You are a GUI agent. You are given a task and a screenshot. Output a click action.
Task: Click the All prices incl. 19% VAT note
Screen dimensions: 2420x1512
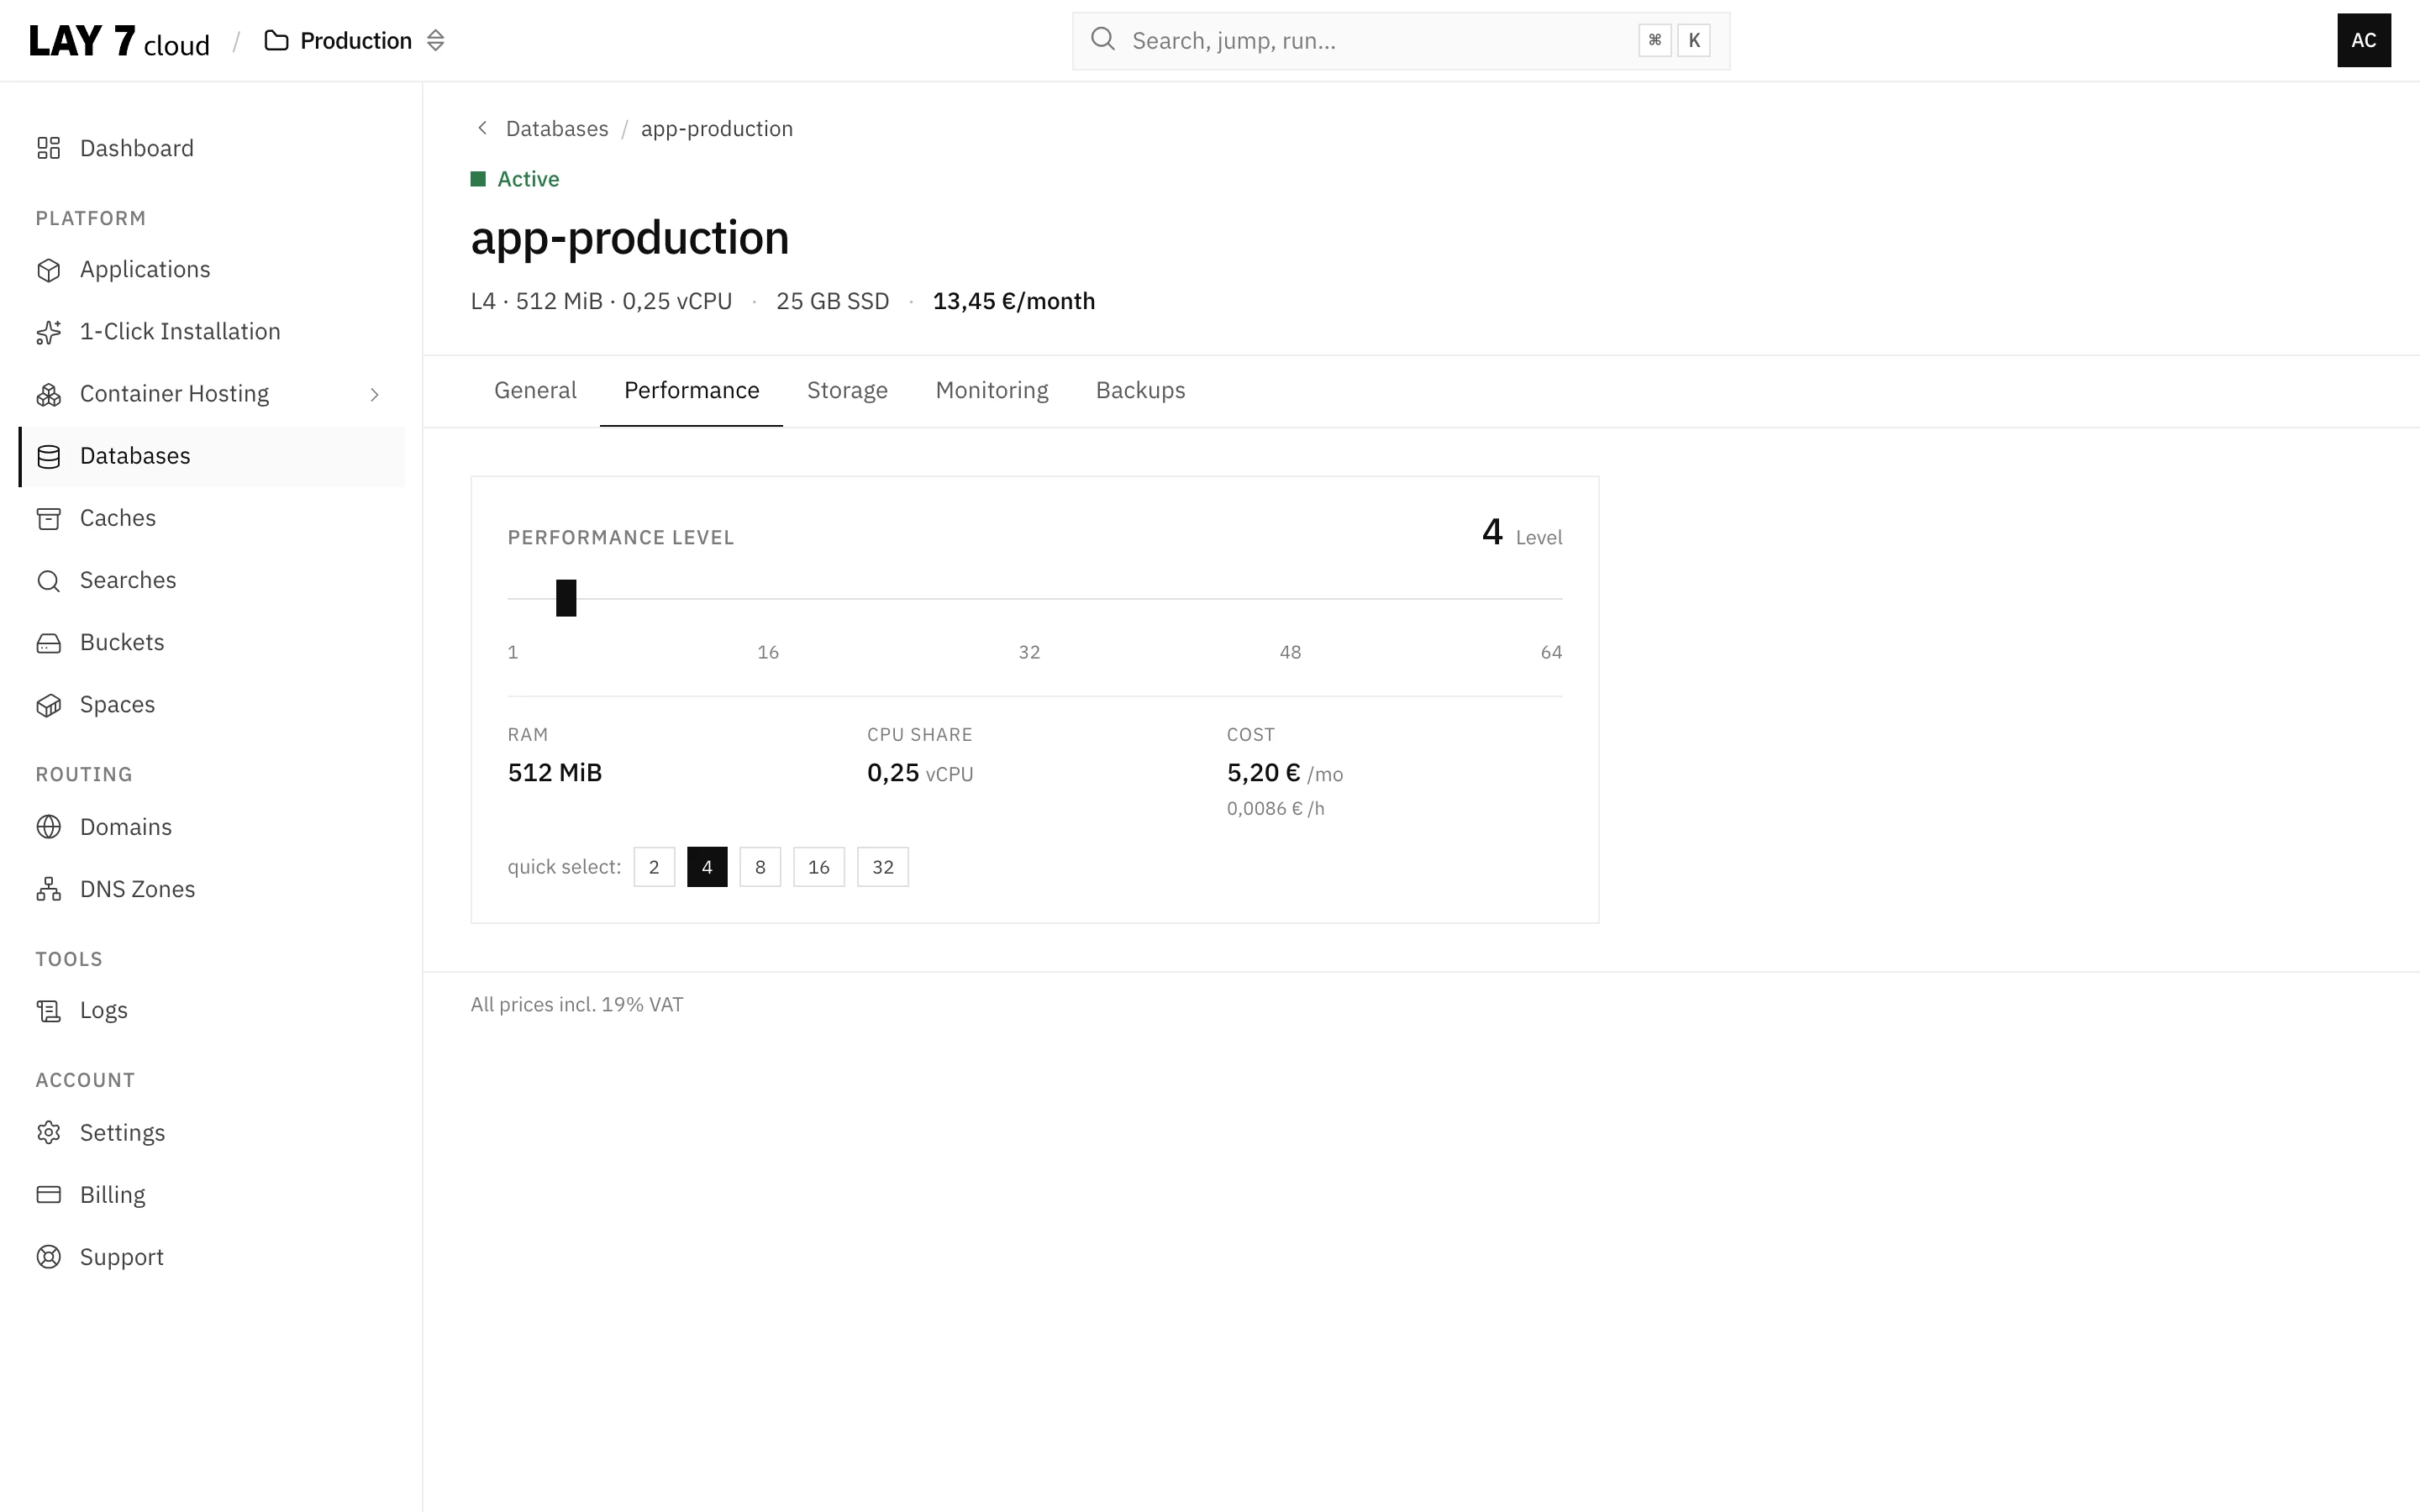point(577,1005)
